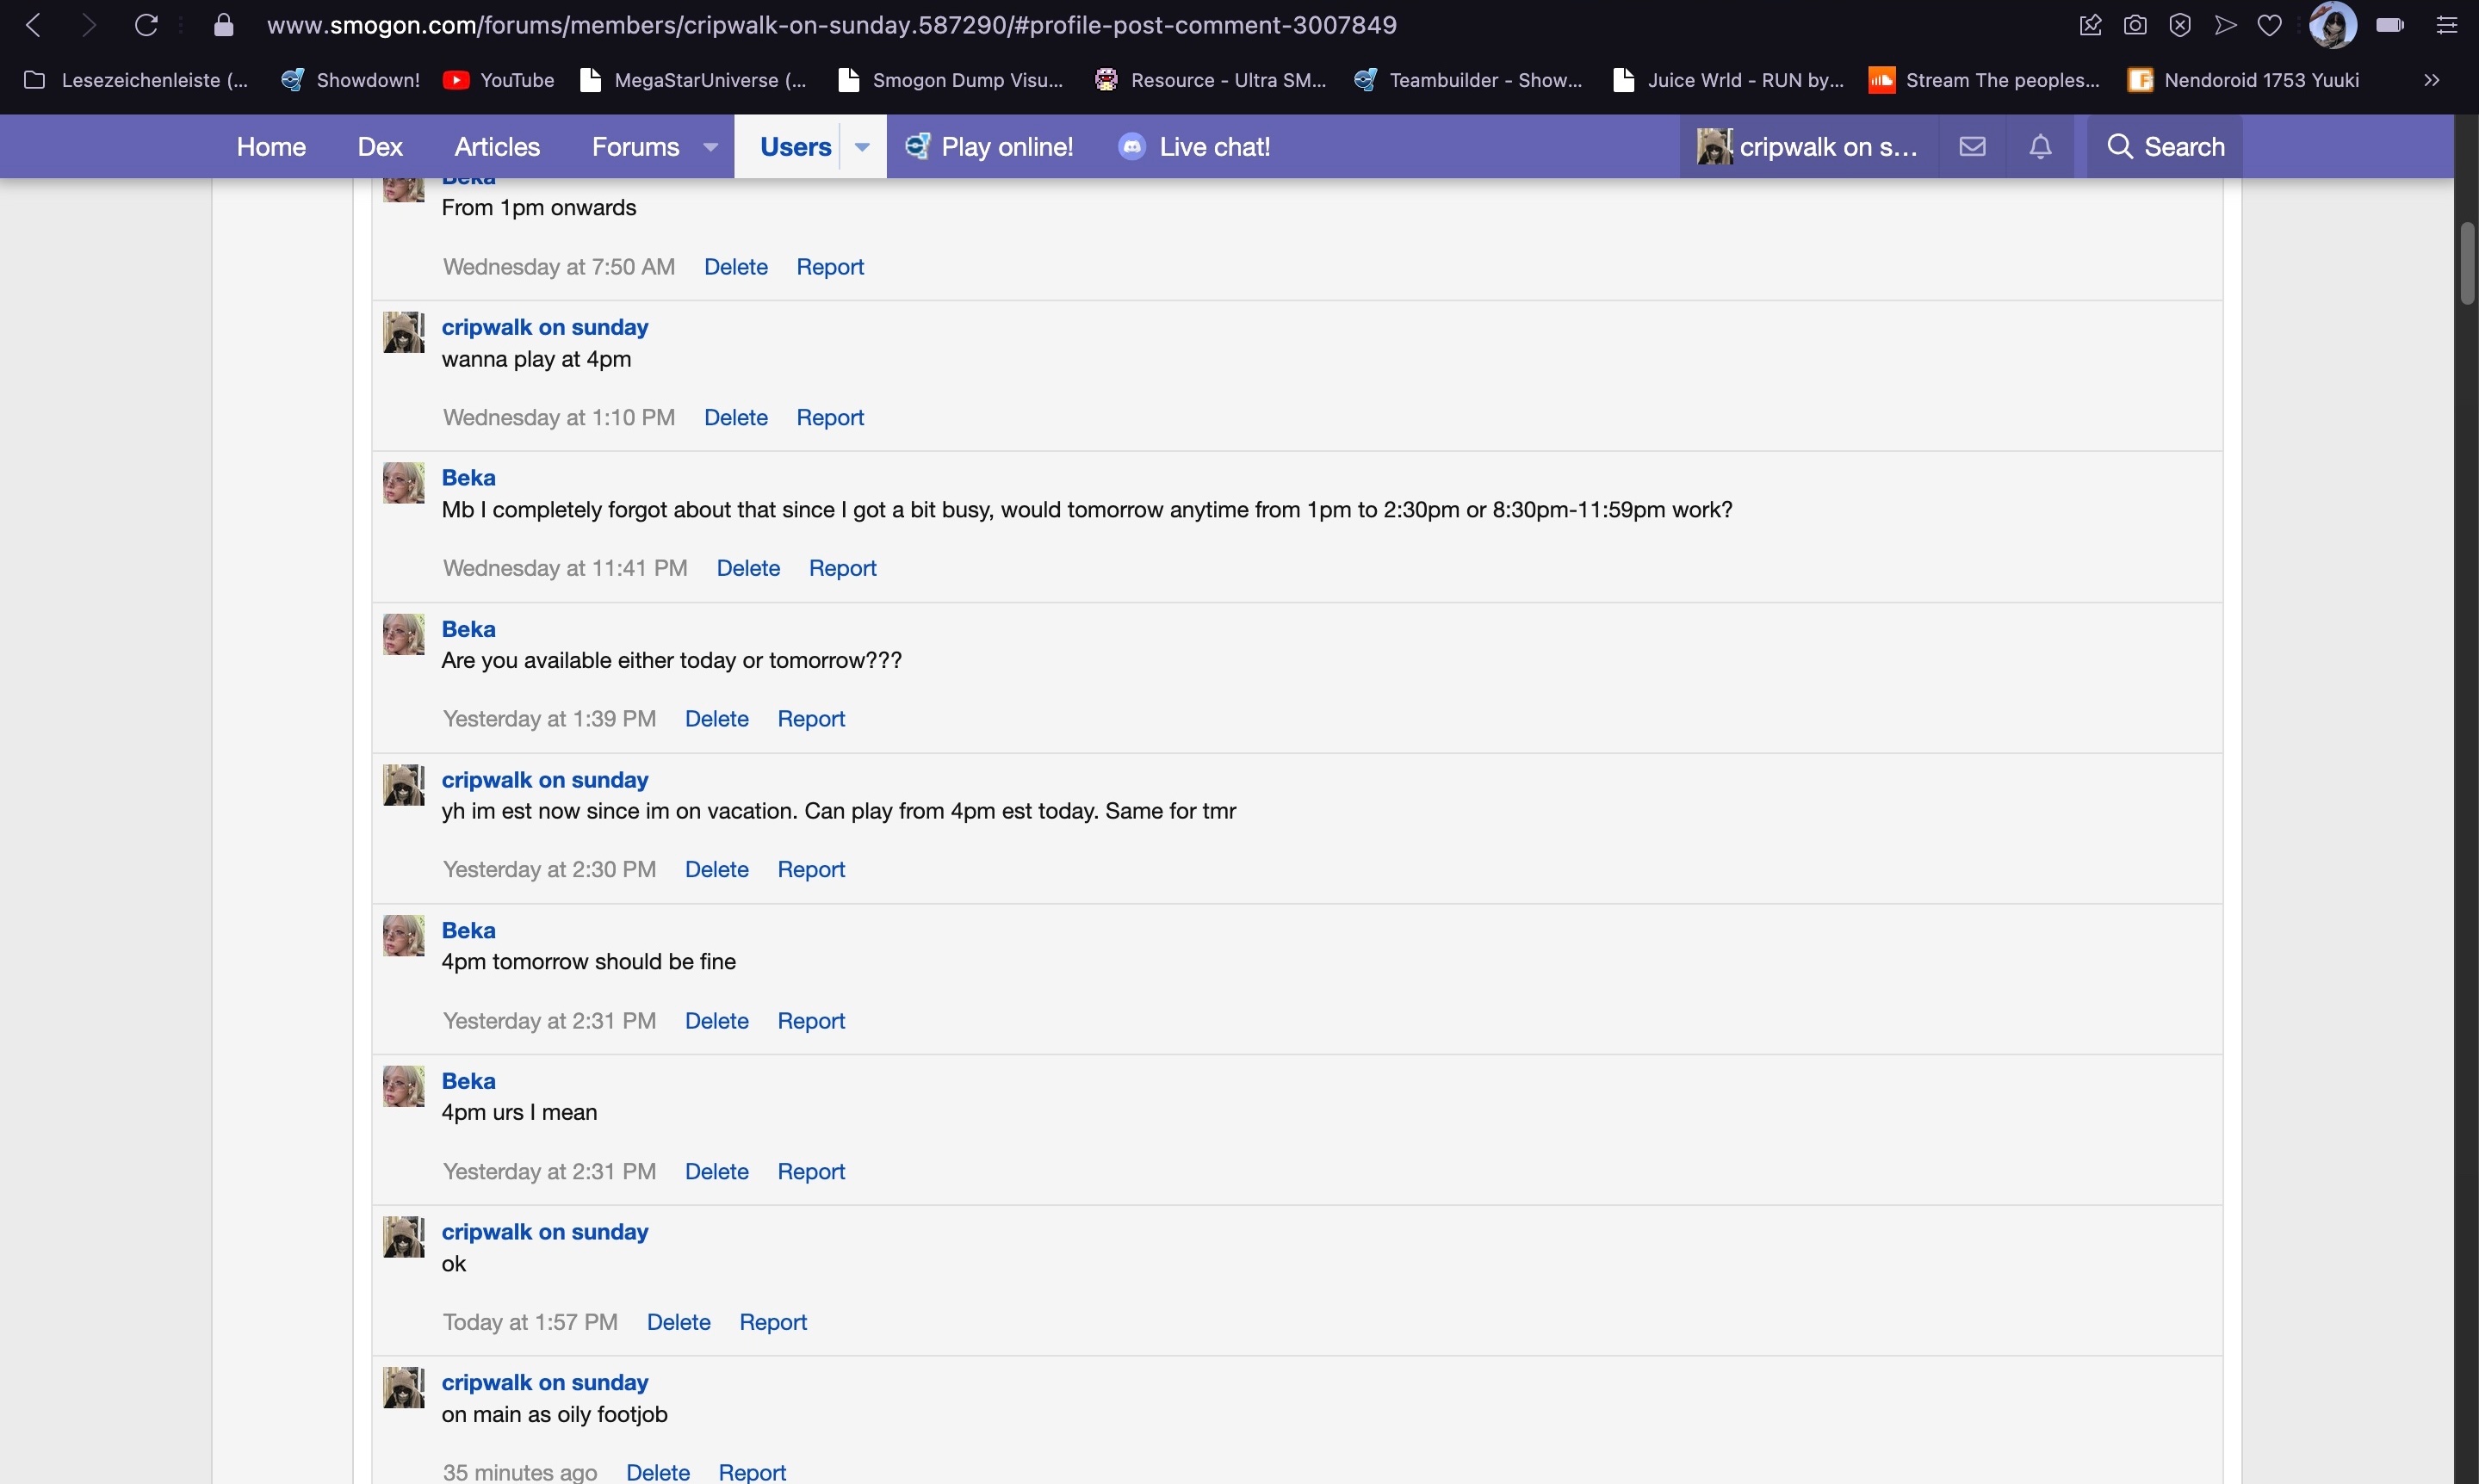The image size is (2479, 1484).
Task: Expand the Users dropdown arrow
Action: [862, 147]
